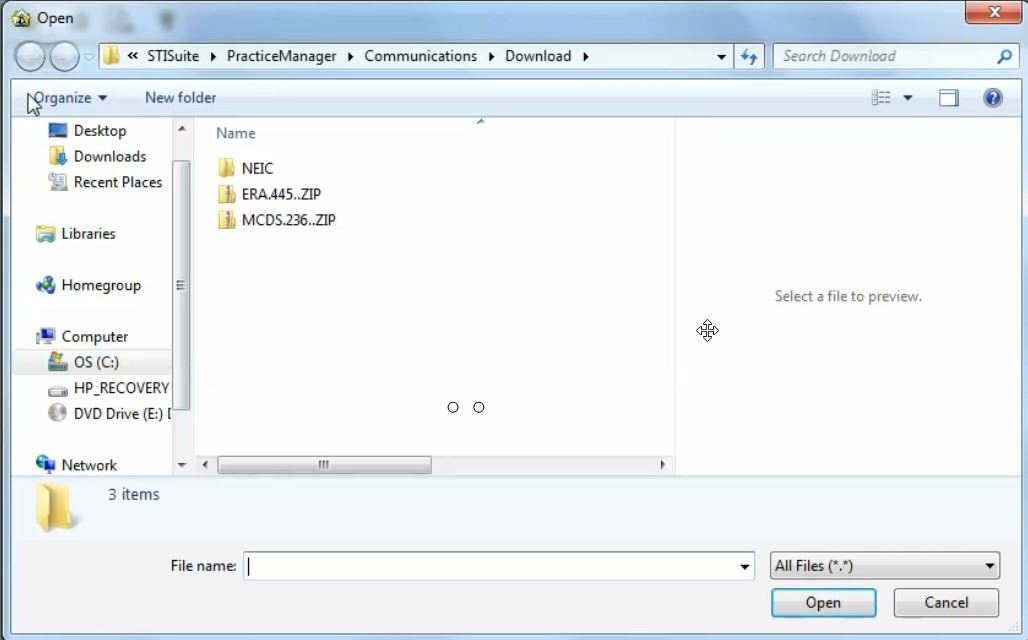
Task: Click the refresh button beside address bar
Action: (x=749, y=57)
